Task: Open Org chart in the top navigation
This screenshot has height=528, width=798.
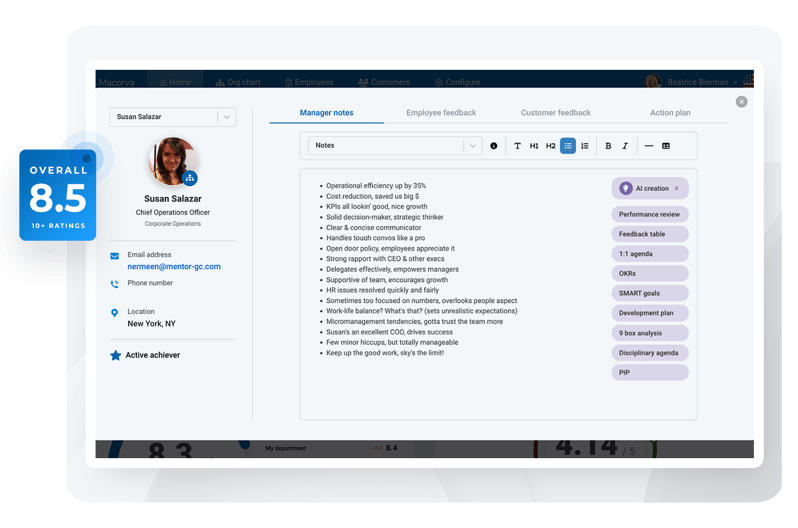Action: [x=238, y=82]
